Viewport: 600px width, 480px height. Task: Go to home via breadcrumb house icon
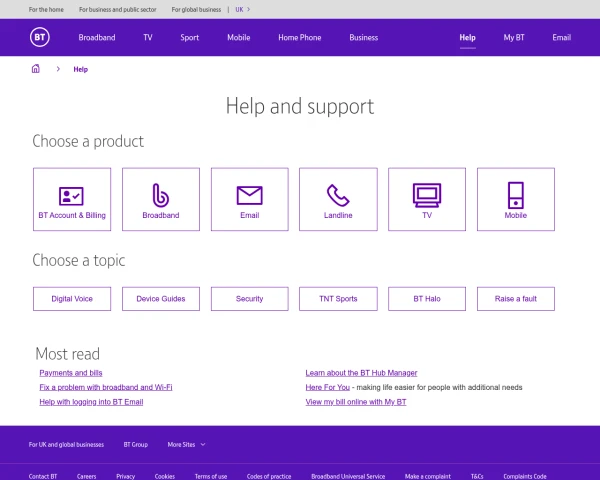[x=36, y=69]
